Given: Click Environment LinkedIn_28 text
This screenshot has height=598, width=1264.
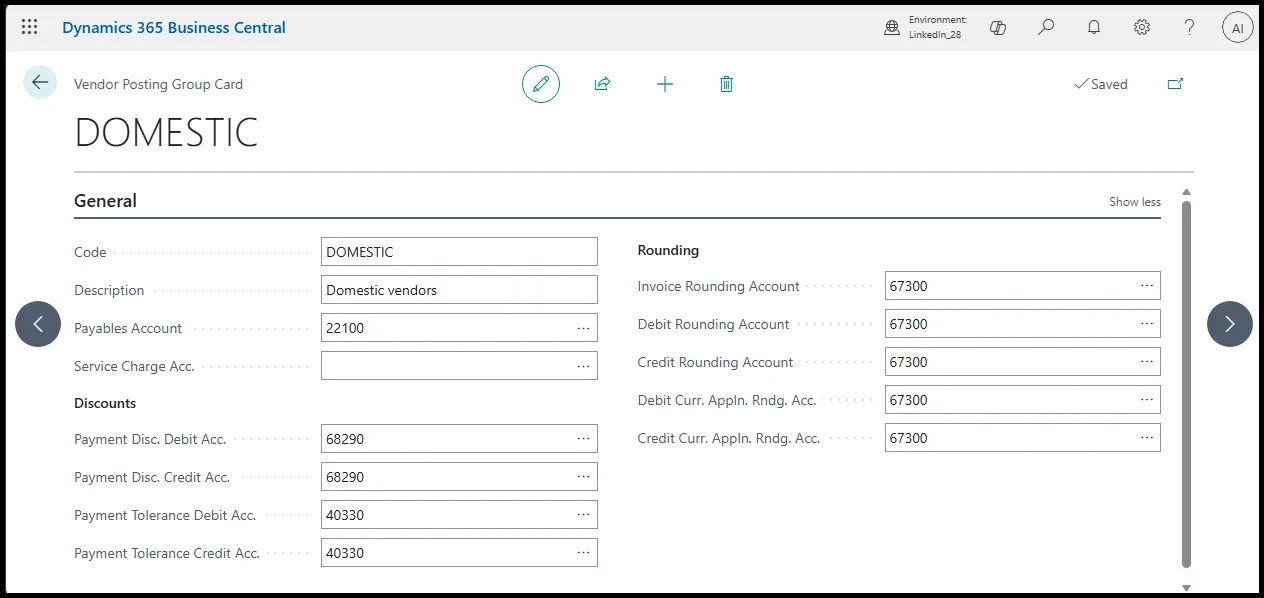Looking at the screenshot, I should 937,27.
